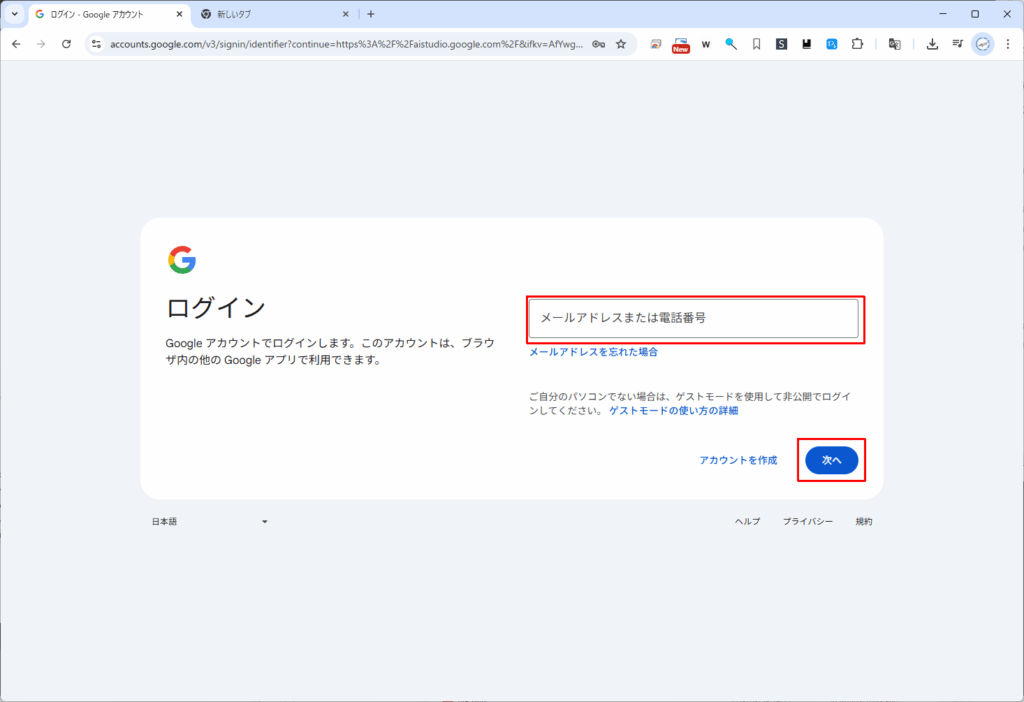Open a new tab with plus button
This screenshot has width=1024, height=702.
tap(371, 14)
